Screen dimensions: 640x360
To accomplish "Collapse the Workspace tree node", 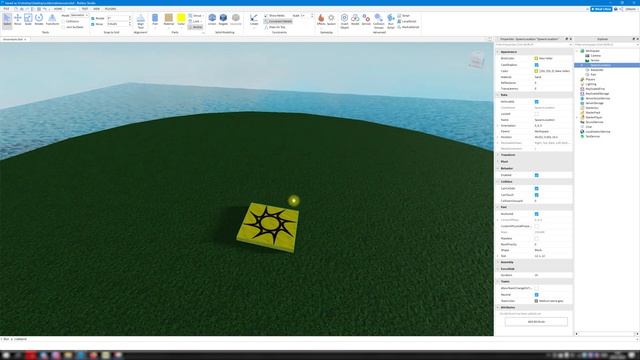I will [578, 51].
